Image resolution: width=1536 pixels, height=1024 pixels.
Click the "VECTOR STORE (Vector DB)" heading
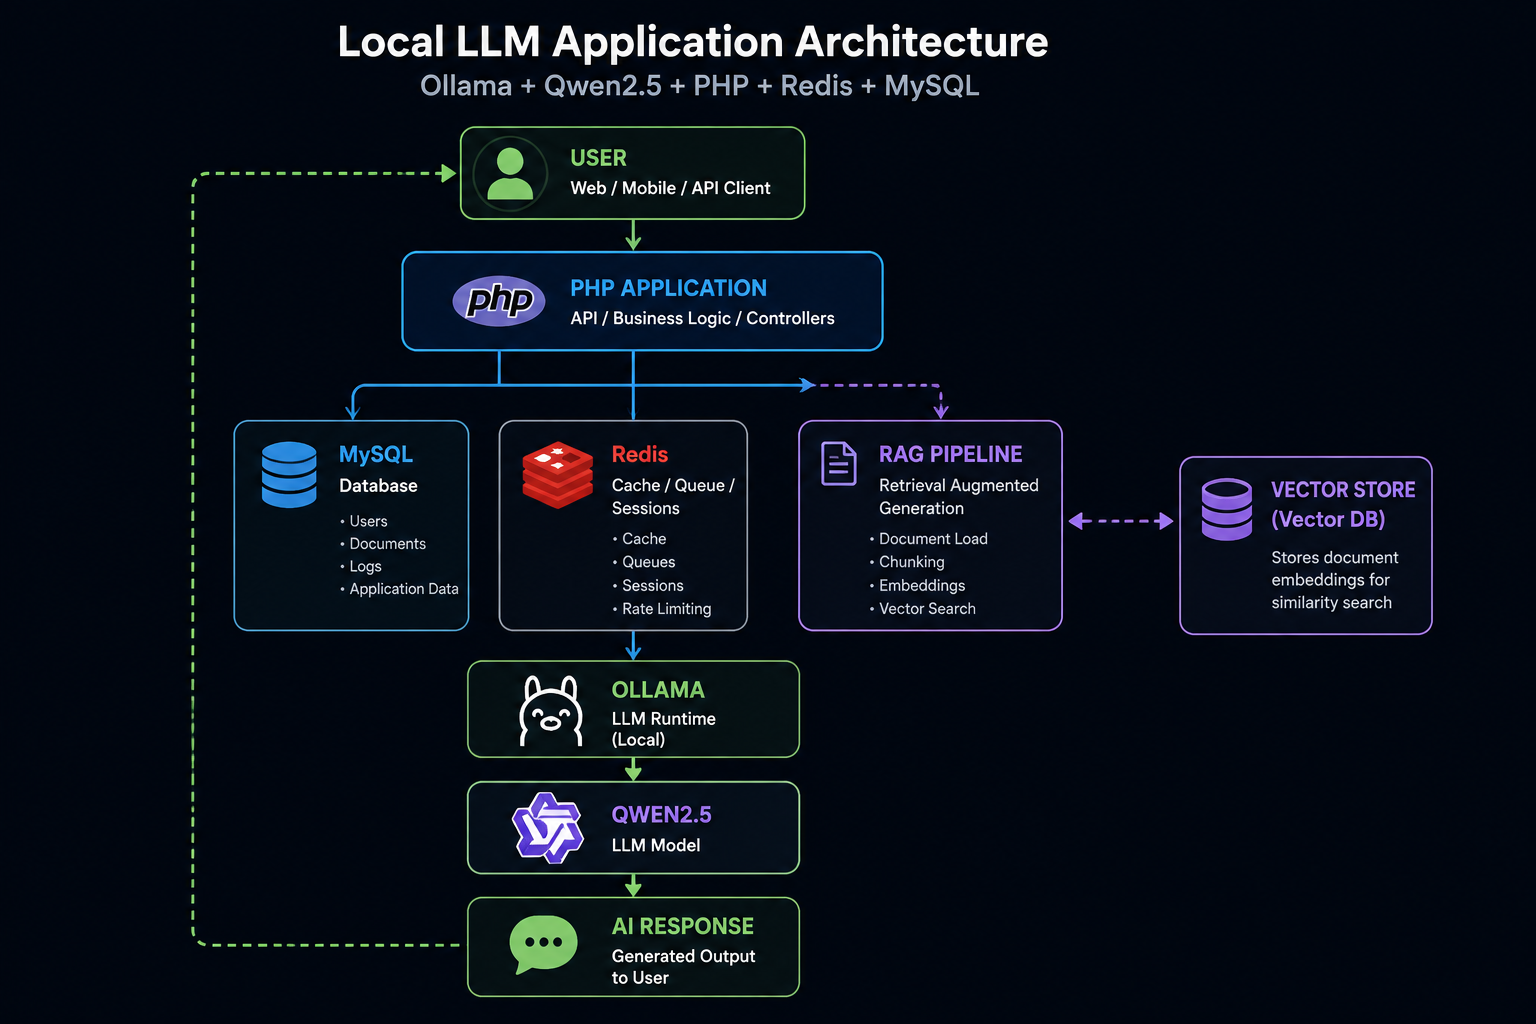(1343, 505)
